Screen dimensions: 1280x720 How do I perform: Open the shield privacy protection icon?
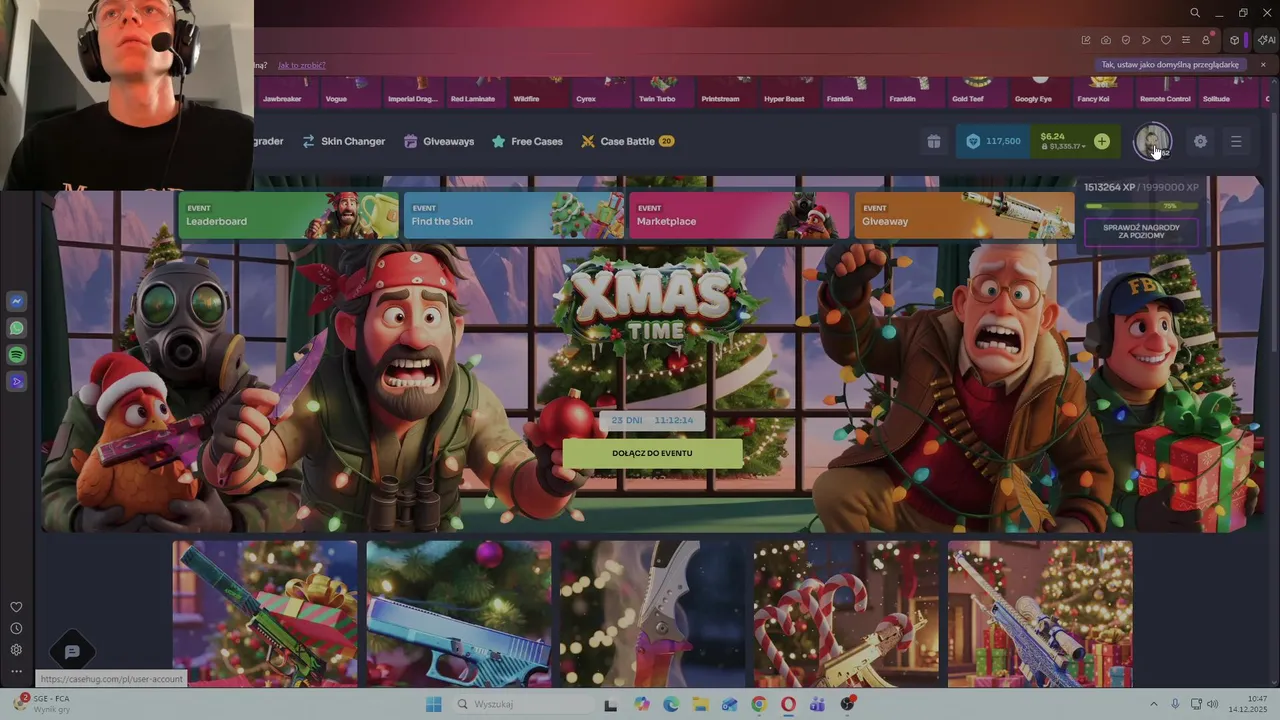pos(1126,40)
